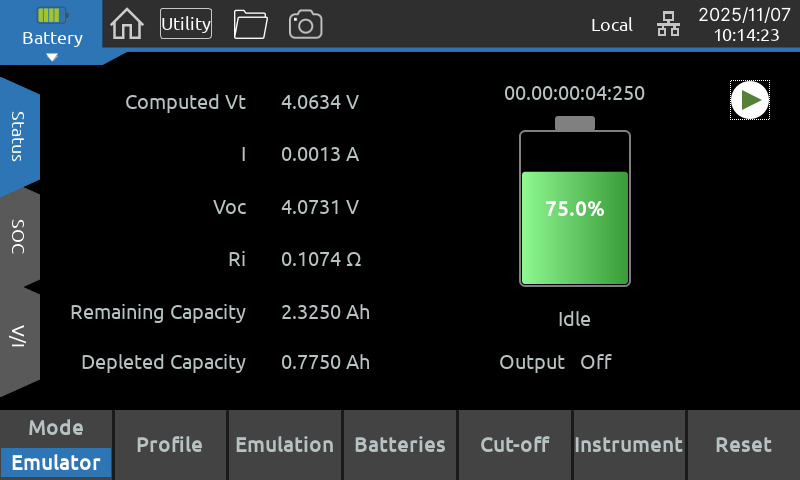Screen dimensions: 800x480
Task: Open the Utility menu icon
Action: 186,24
